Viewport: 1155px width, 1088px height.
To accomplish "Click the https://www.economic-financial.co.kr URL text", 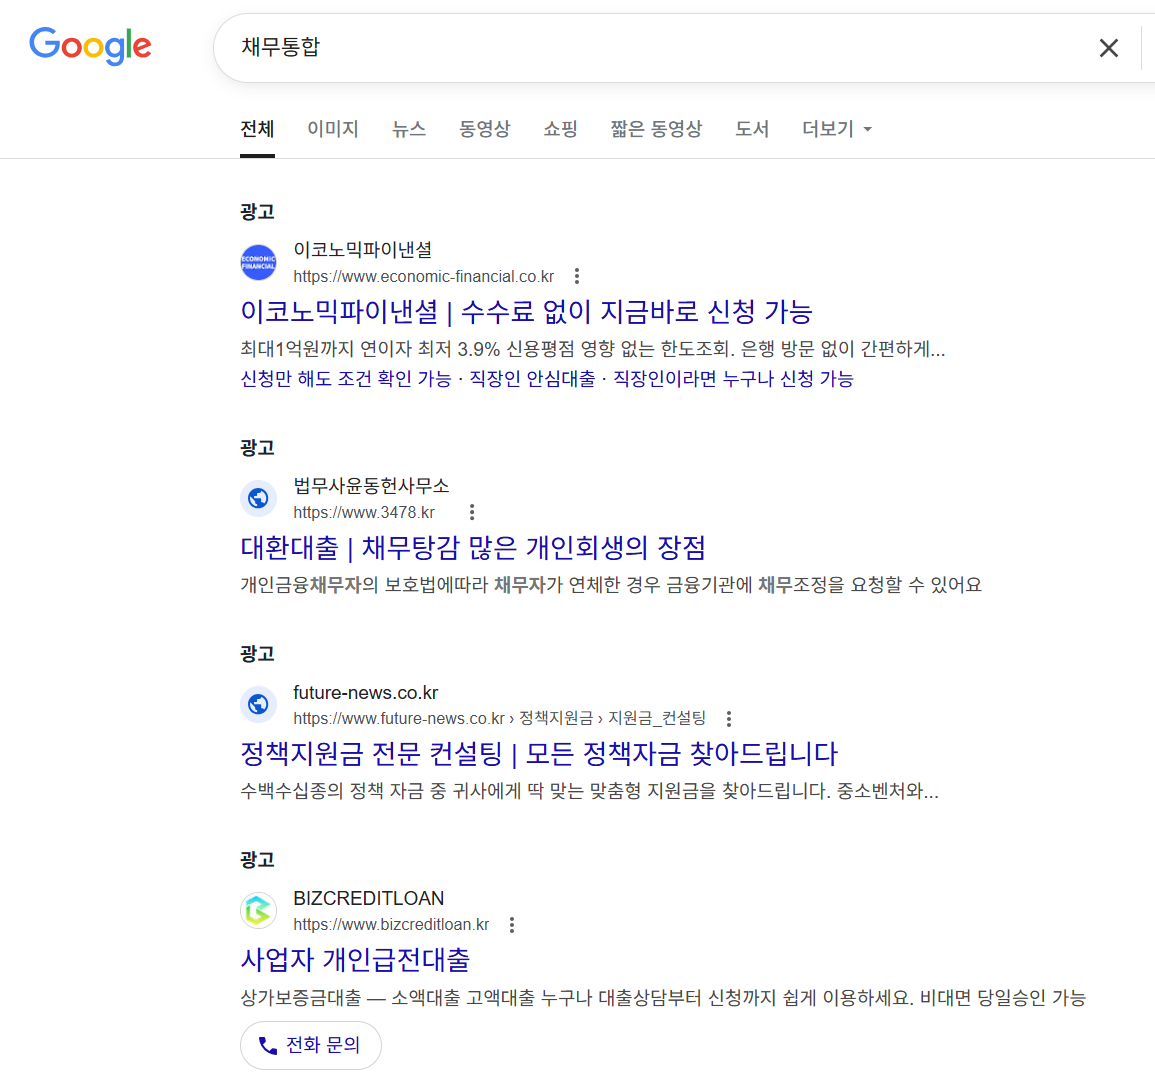I will tap(424, 276).
